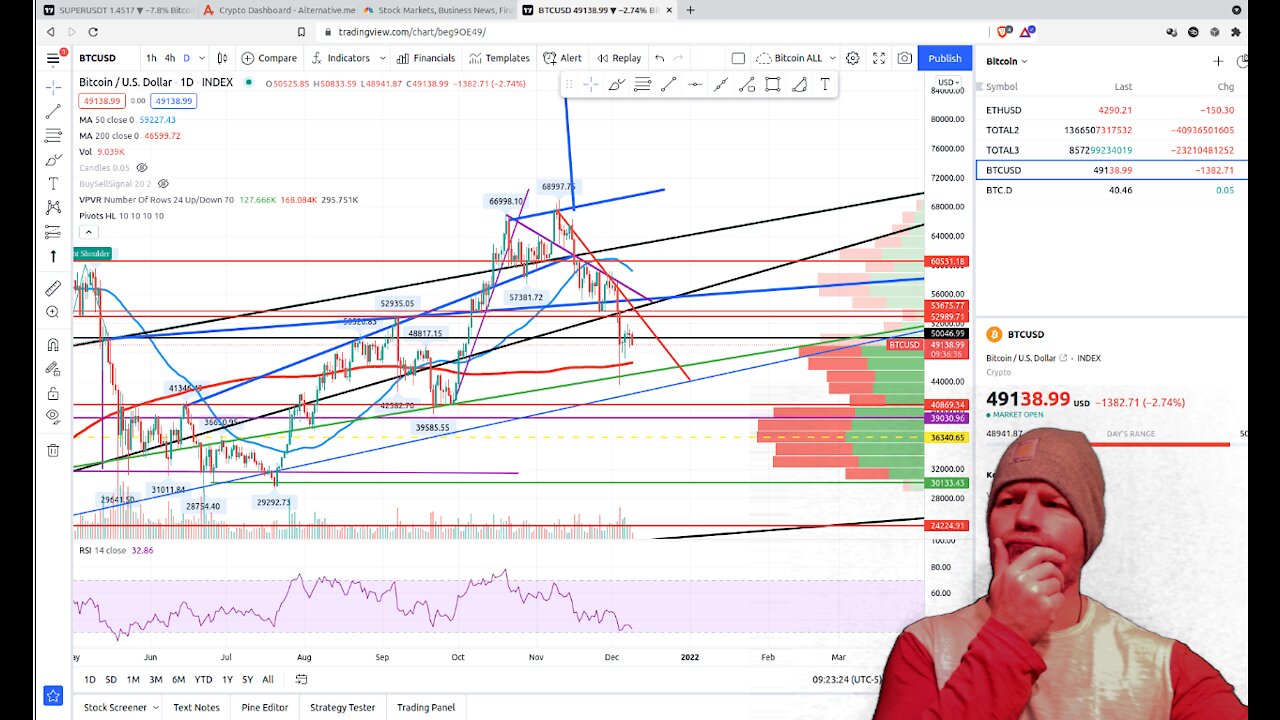This screenshot has height=720, width=1280.
Task: Select ETHUSD in the watchlist
Action: click(x=1111, y=110)
